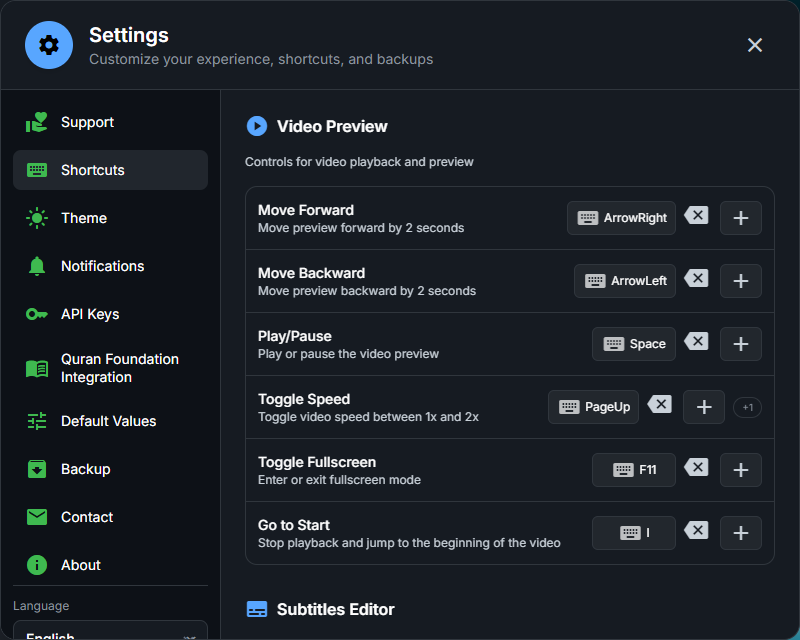Click the Subtitles Editor heading
Image resolution: width=800 pixels, height=640 pixels.
pyautogui.click(x=335, y=609)
